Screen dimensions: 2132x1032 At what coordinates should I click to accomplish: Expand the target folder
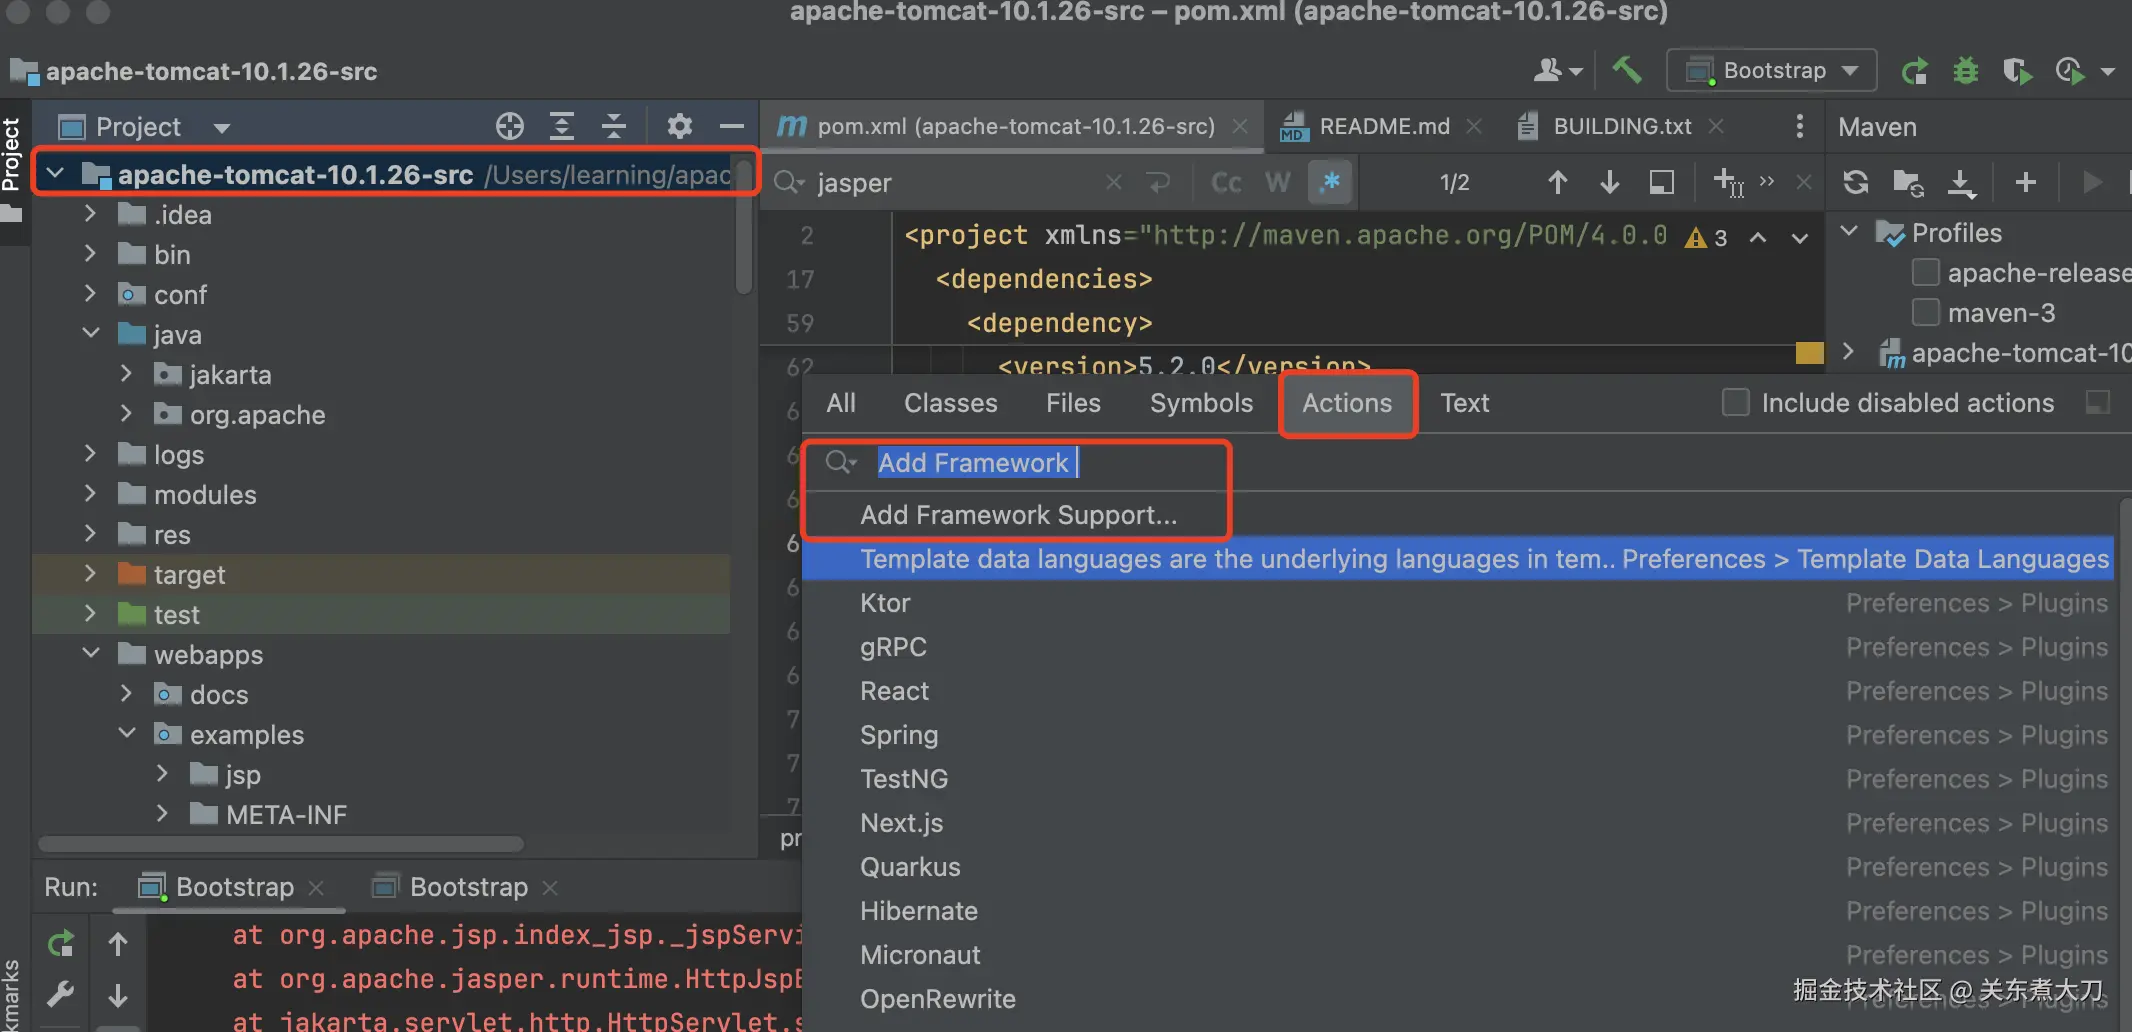(x=91, y=574)
